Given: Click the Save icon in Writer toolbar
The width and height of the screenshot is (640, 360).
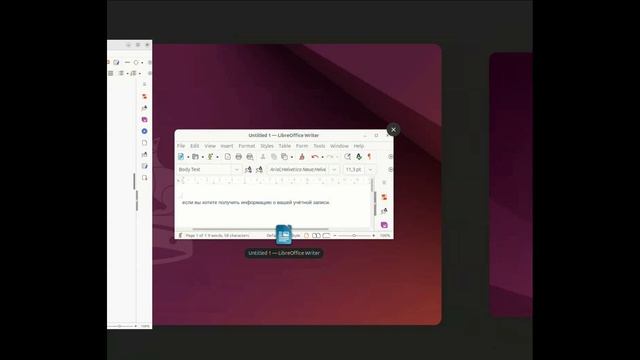Looking at the screenshot, I should tap(210, 157).
